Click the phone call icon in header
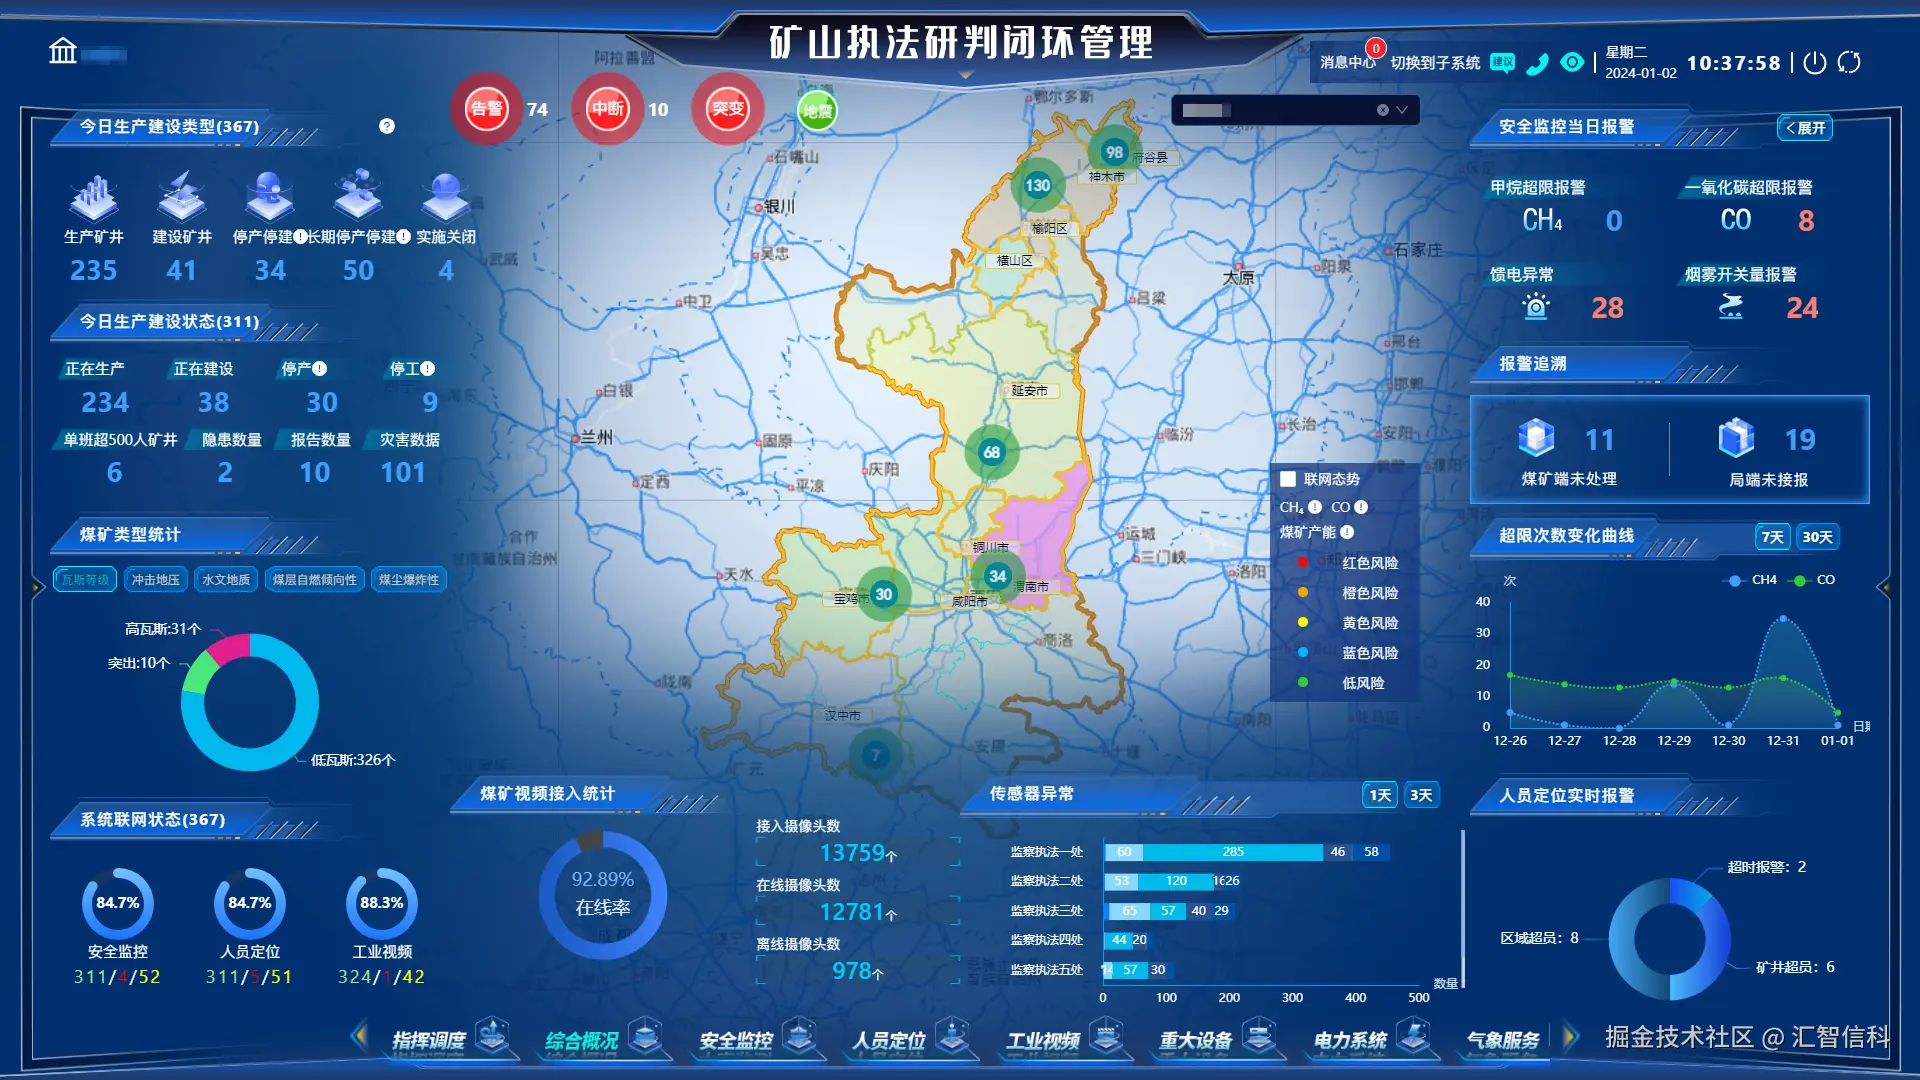Viewport: 1920px width, 1080px height. tap(1538, 63)
